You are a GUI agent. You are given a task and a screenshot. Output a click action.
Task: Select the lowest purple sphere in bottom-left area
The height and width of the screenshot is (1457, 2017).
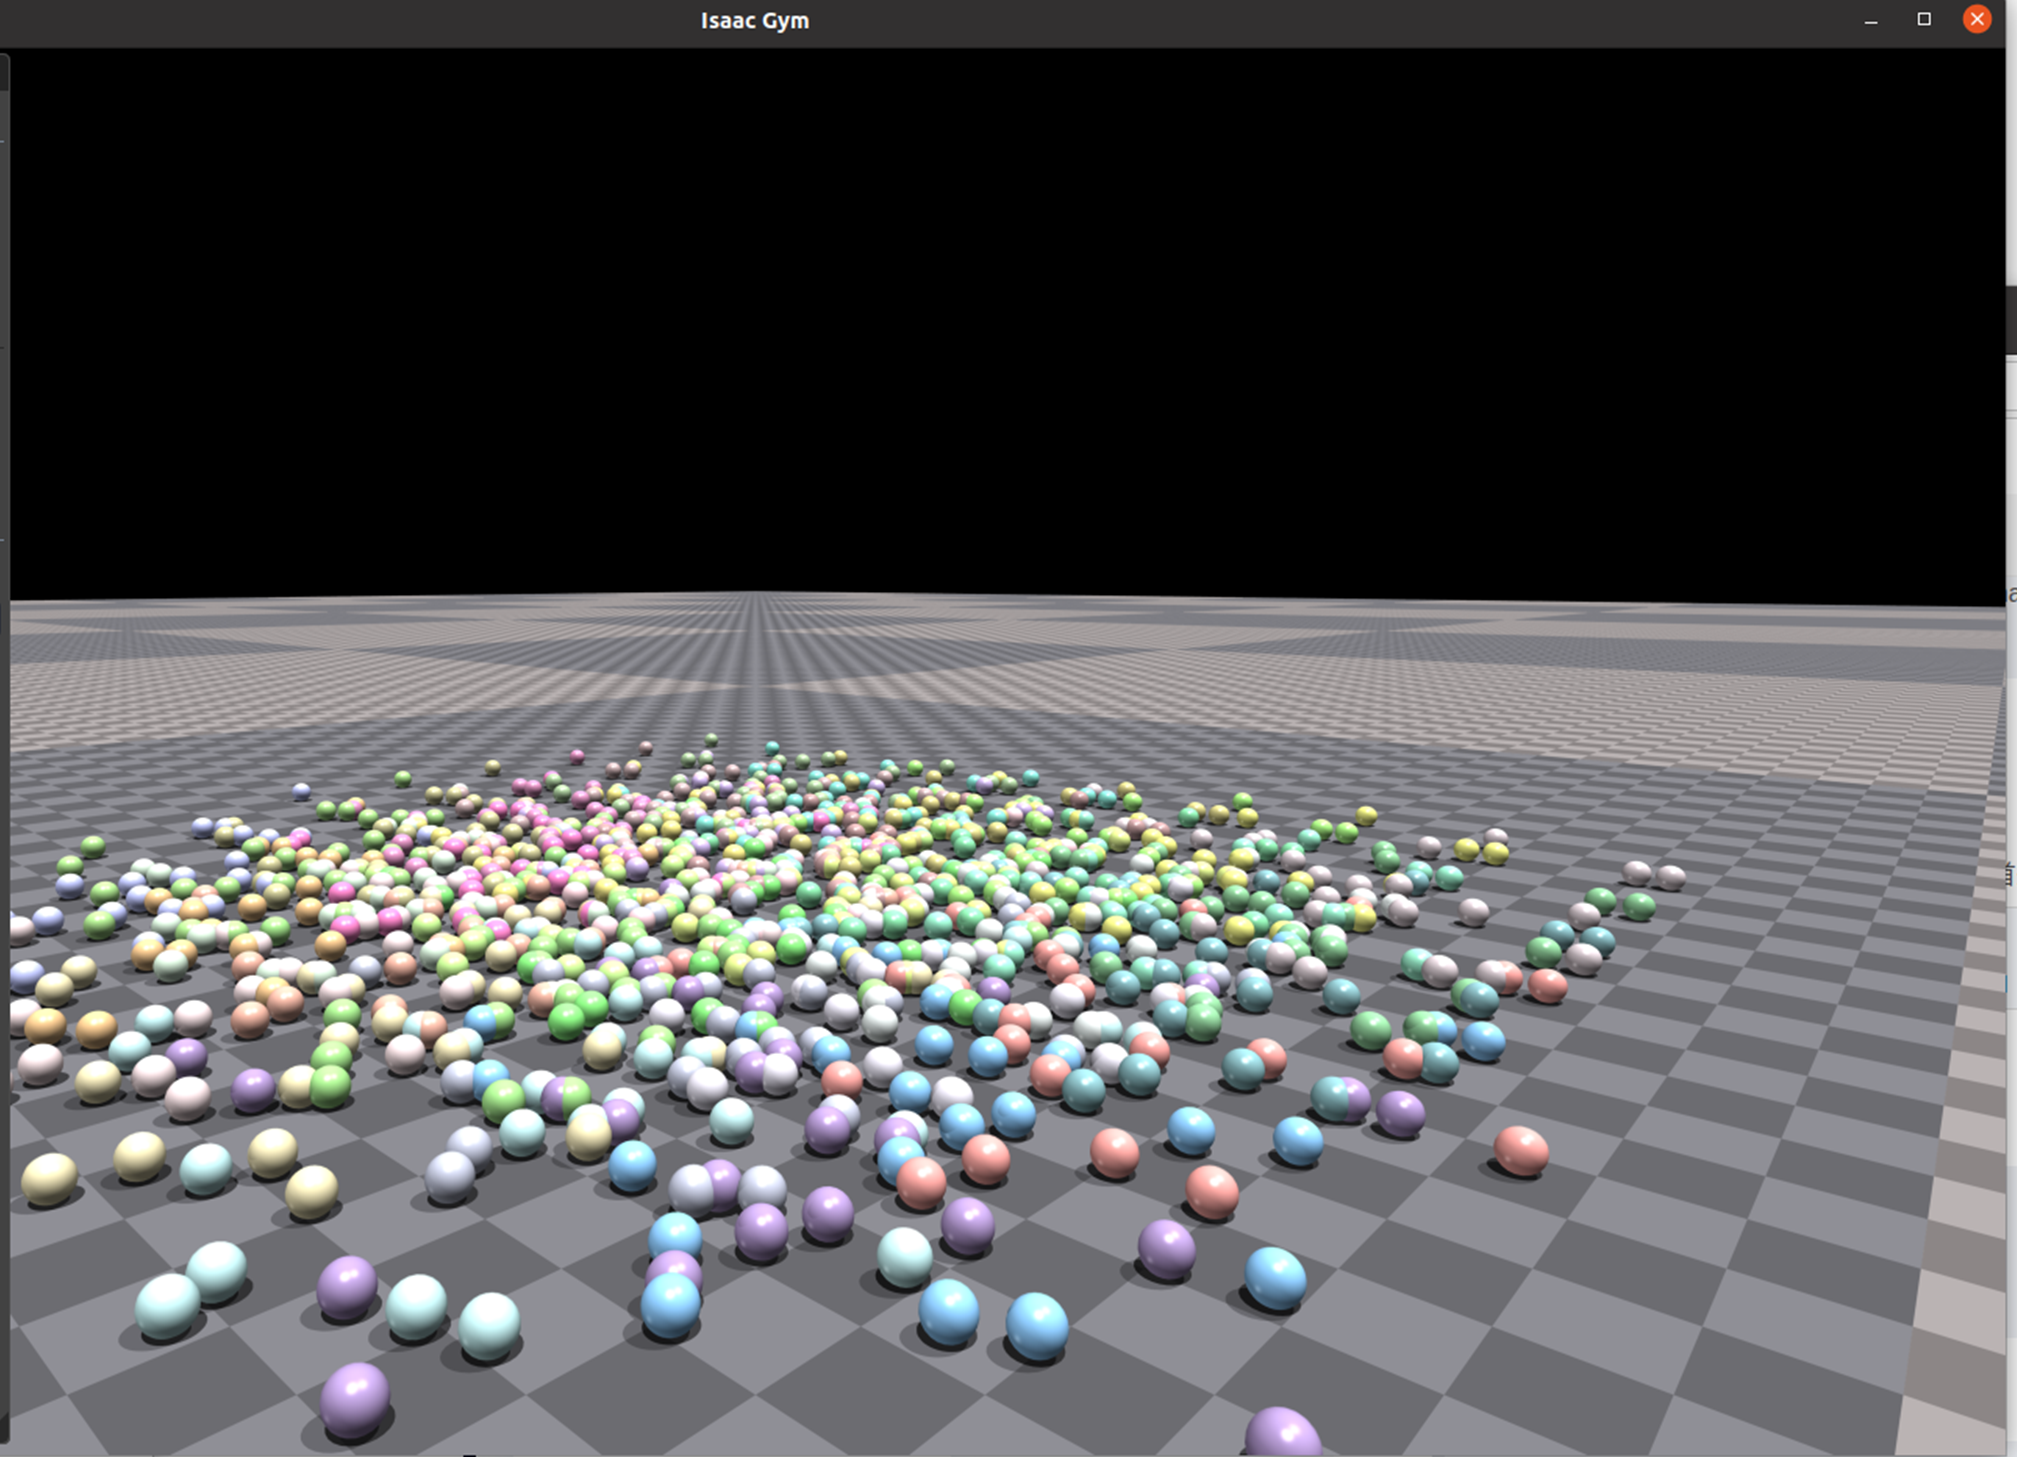(354, 1398)
